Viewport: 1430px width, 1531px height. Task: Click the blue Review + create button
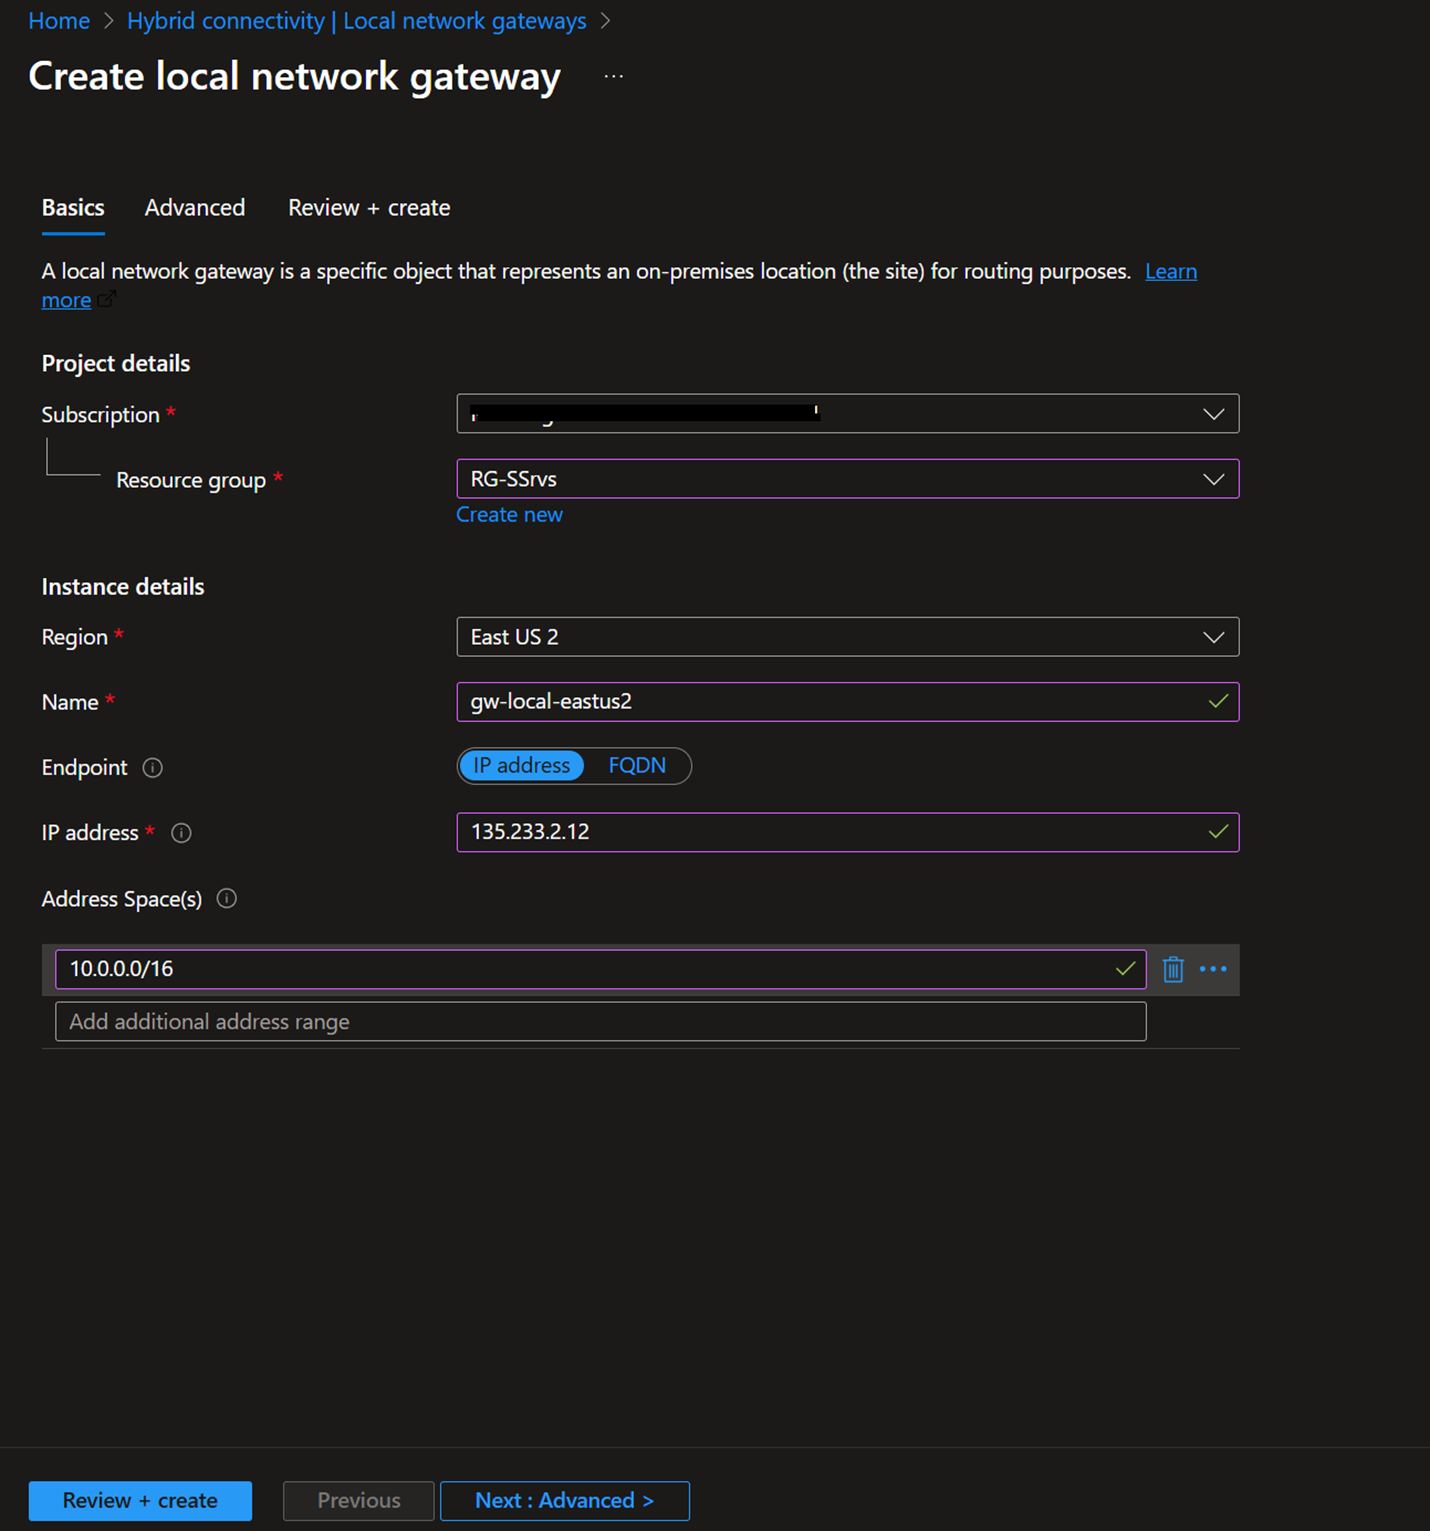(140, 1500)
